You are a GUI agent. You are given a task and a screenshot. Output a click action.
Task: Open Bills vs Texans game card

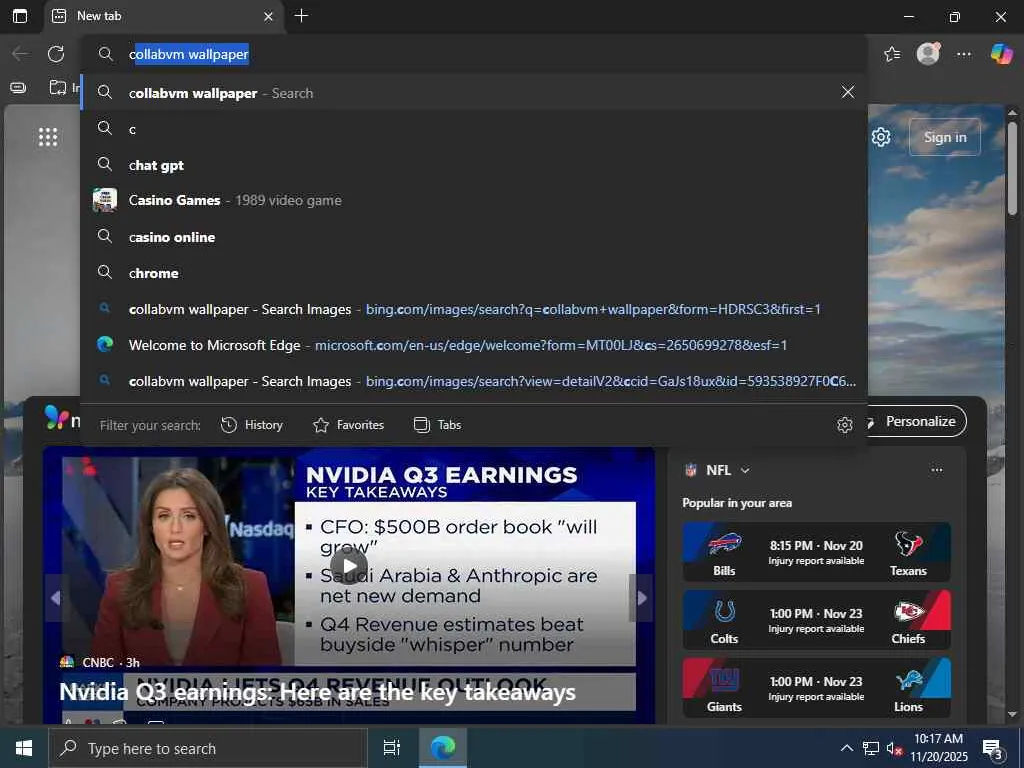tap(816, 552)
